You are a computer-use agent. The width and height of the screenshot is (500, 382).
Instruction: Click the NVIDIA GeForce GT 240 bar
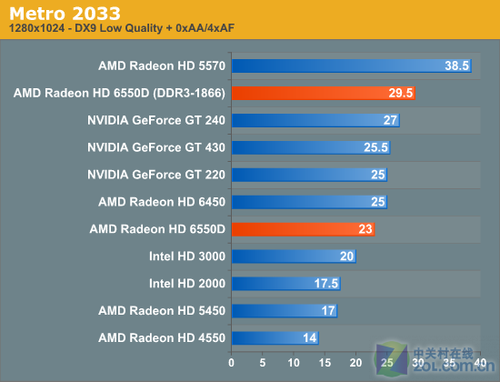point(316,120)
